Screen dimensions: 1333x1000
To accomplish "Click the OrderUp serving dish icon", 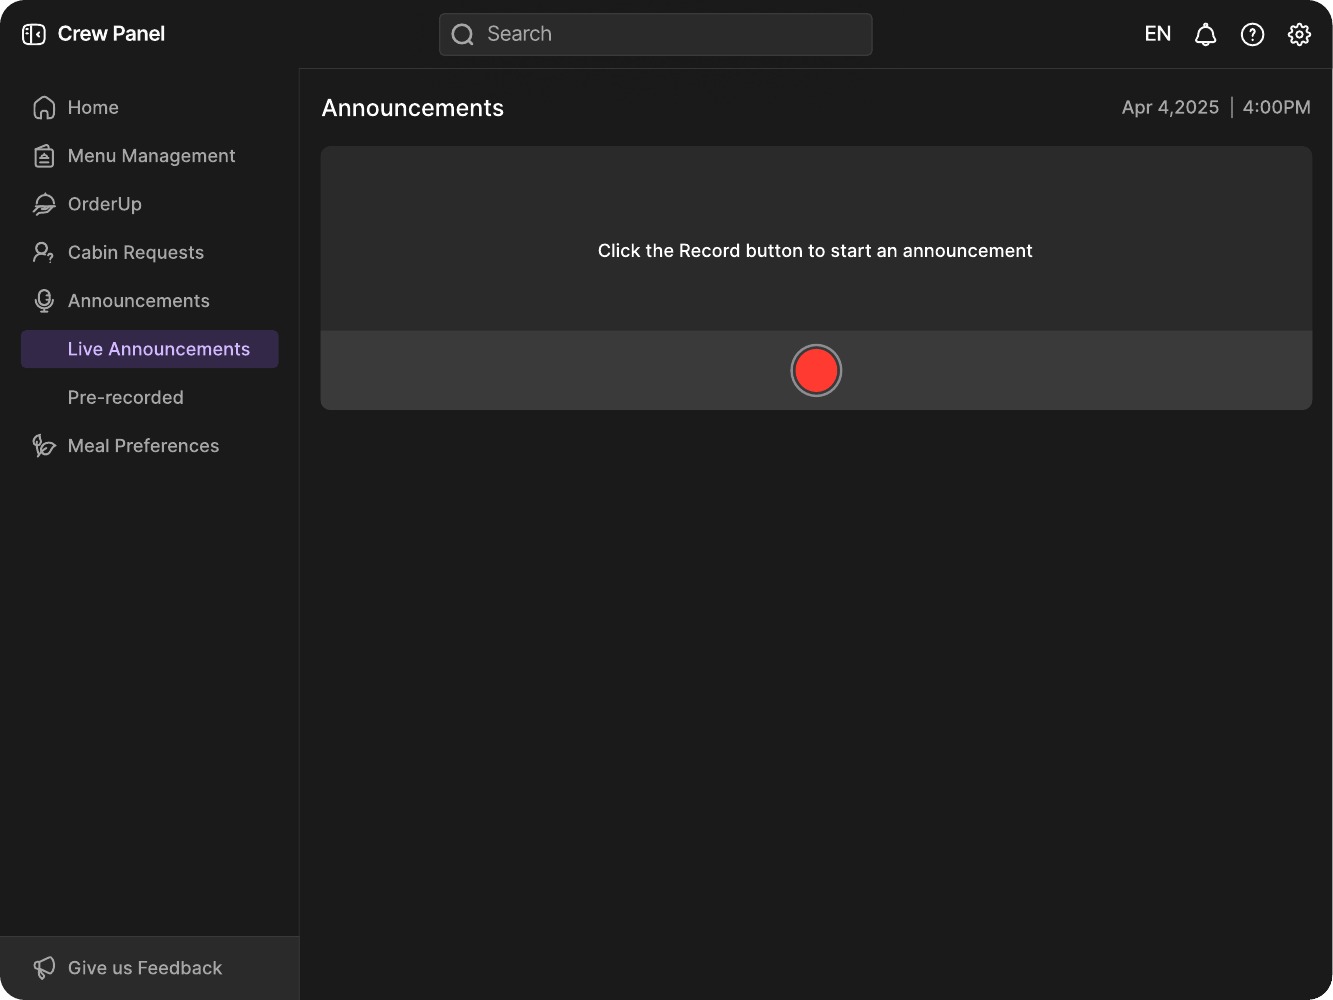I will tap(44, 204).
